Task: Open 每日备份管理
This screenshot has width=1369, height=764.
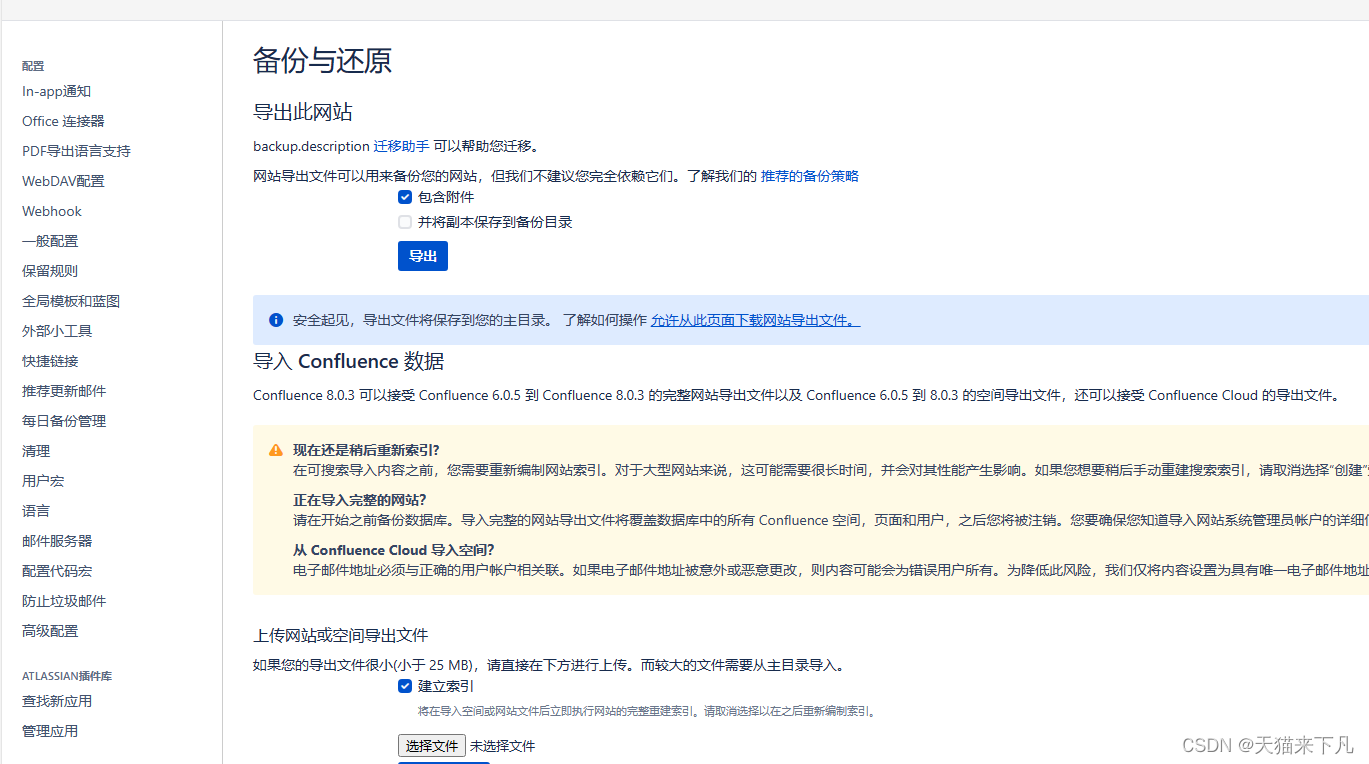Action: point(64,421)
